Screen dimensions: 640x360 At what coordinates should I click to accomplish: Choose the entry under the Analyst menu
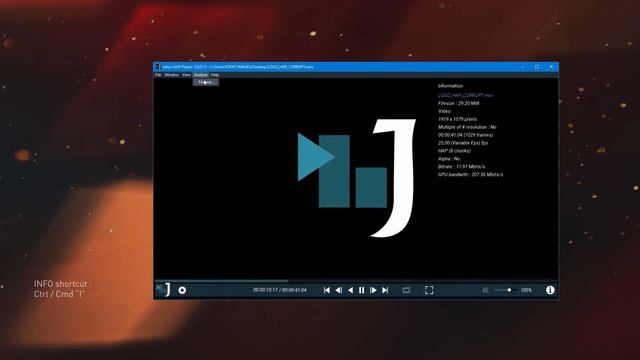[206, 82]
